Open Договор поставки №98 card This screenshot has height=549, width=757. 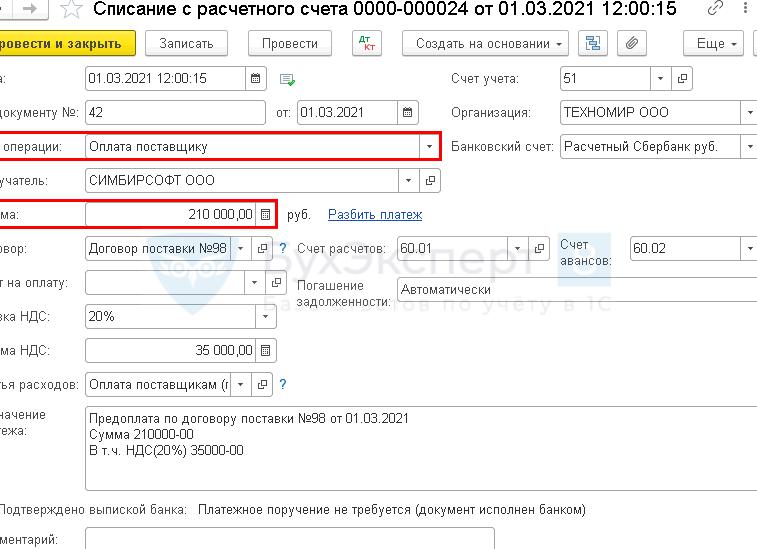coord(262,249)
